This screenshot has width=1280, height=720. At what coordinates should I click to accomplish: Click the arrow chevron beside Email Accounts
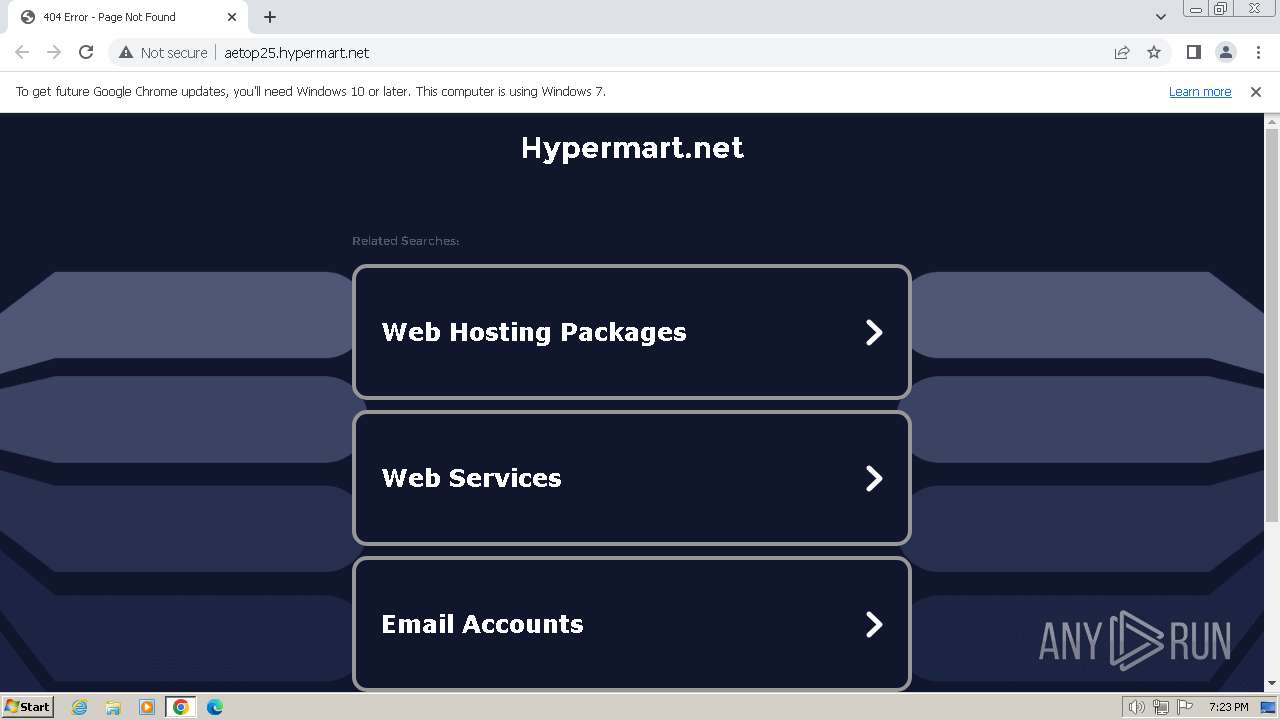tap(874, 624)
